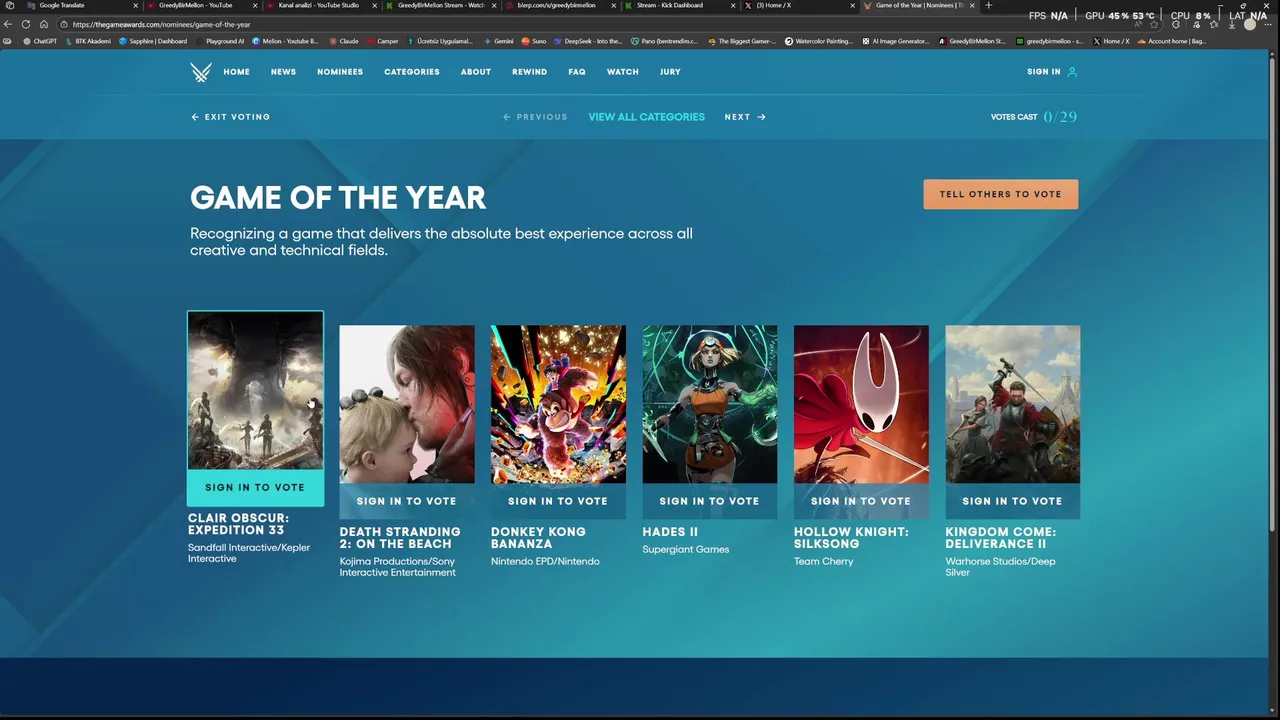Sign in to vote for Clair Obscur
This screenshot has height=720, width=1280.
(x=255, y=487)
